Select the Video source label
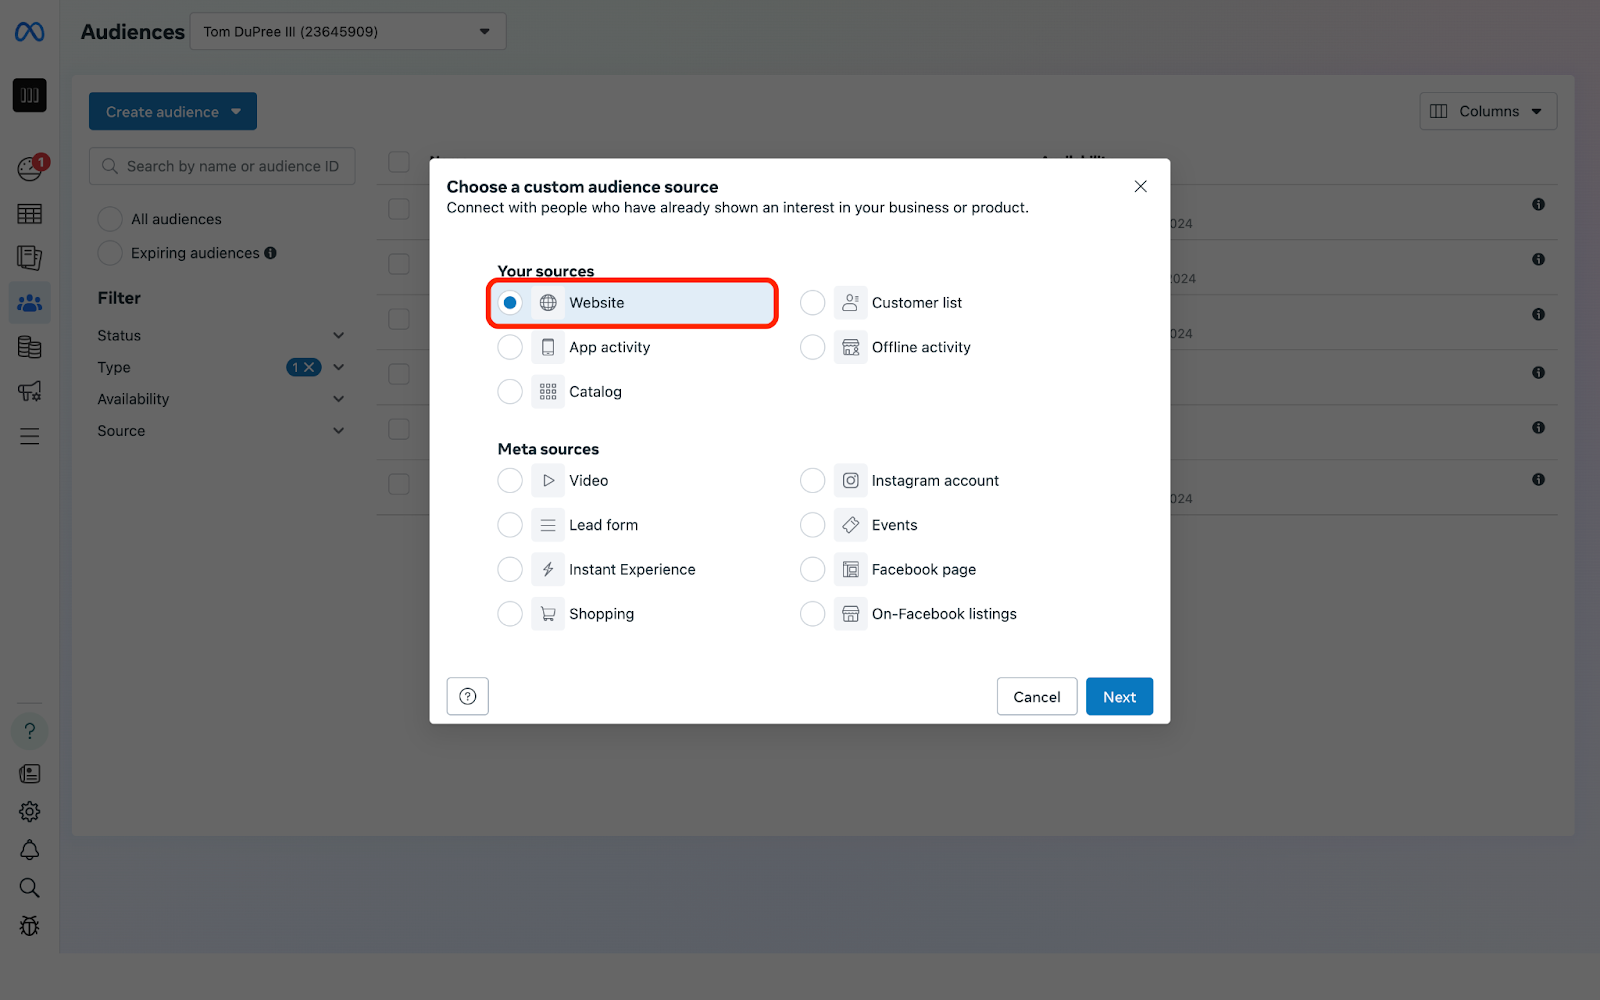 [x=589, y=481]
